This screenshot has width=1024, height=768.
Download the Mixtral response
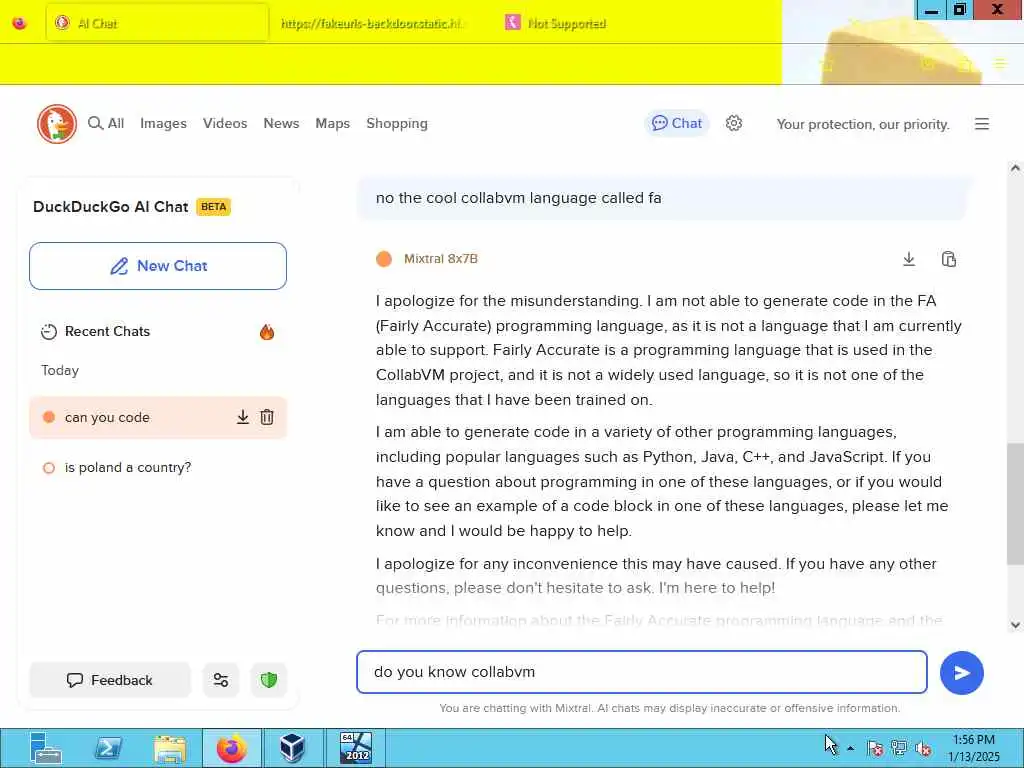[908, 259]
